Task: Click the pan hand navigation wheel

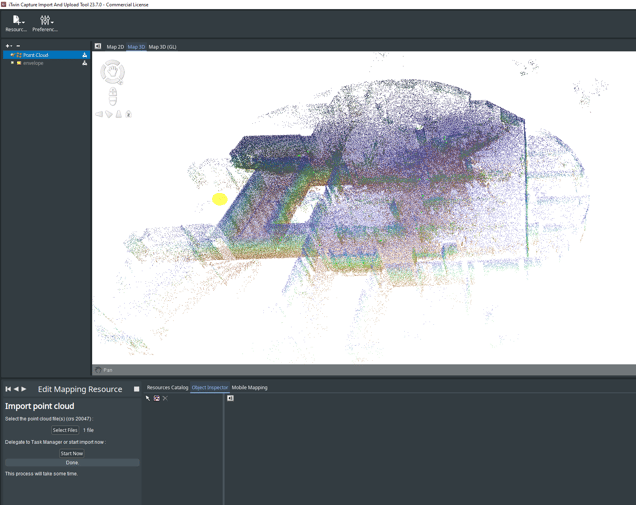Action: (113, 71)
